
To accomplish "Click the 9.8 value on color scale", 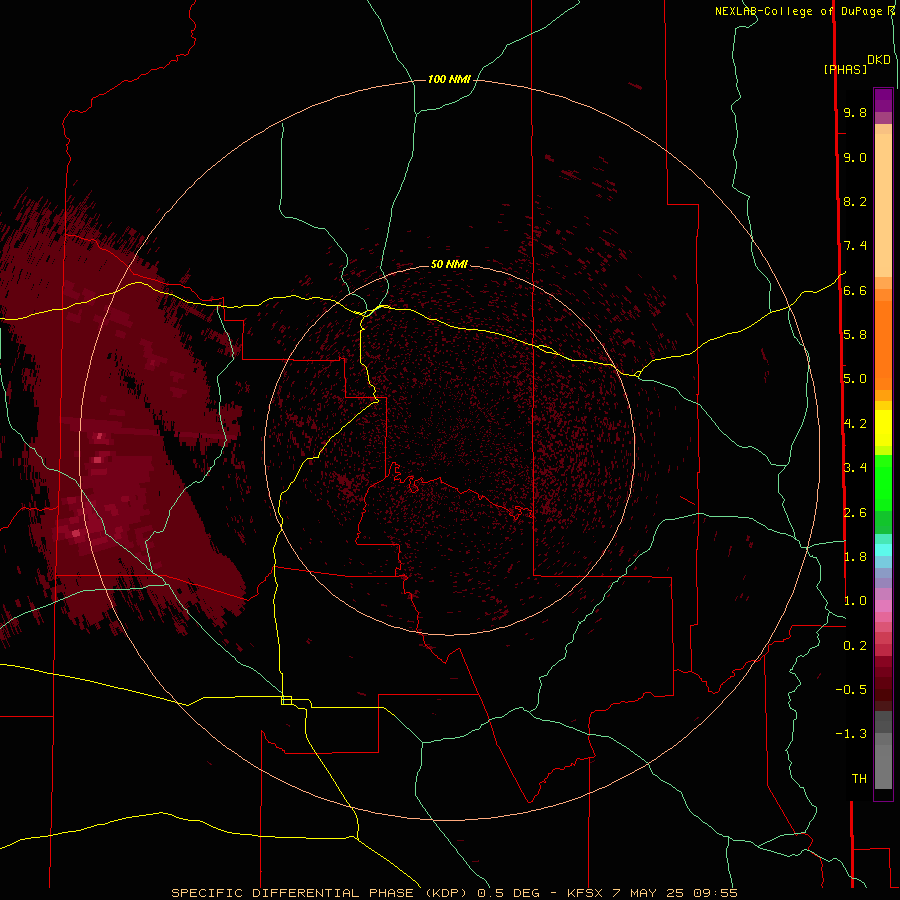I will pos(855,112).
